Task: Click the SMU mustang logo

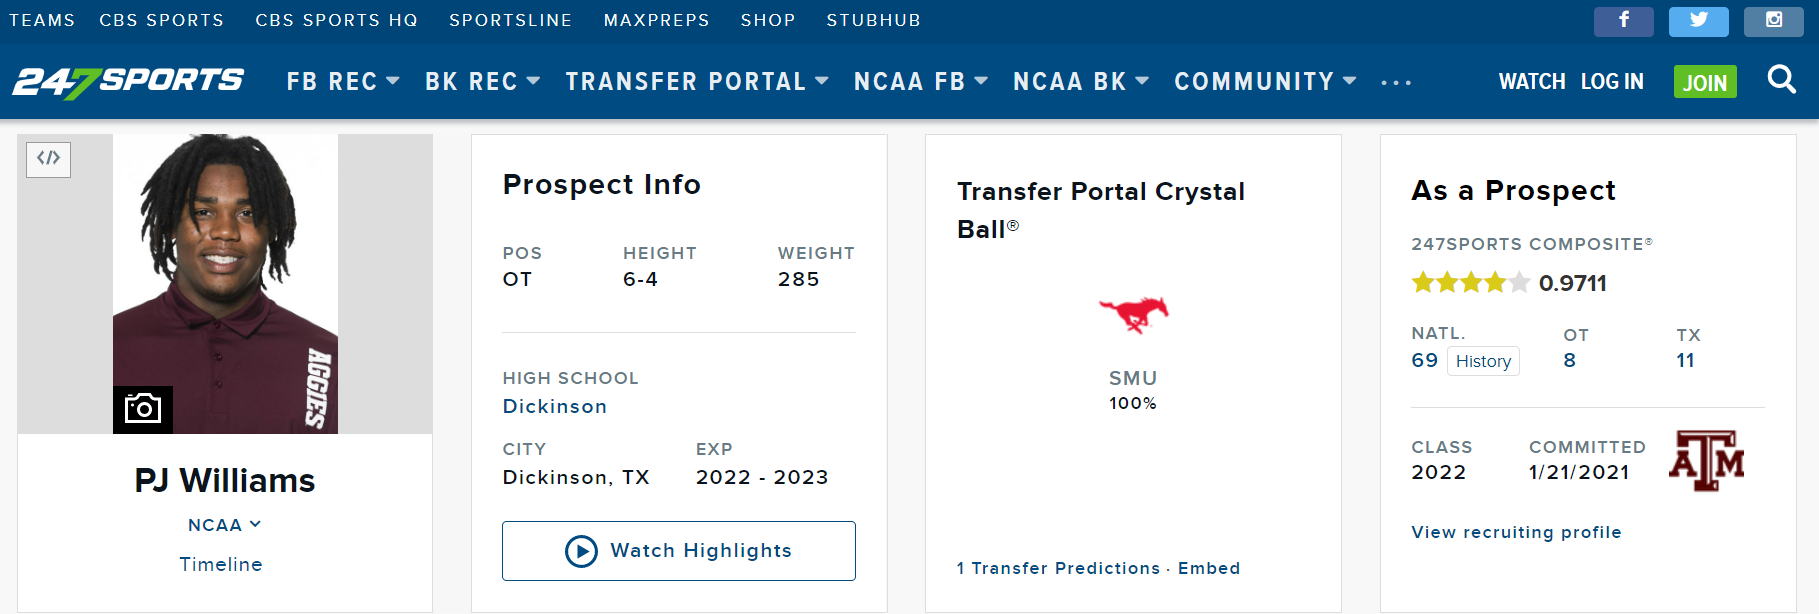Action: [x=1133, y=314]
